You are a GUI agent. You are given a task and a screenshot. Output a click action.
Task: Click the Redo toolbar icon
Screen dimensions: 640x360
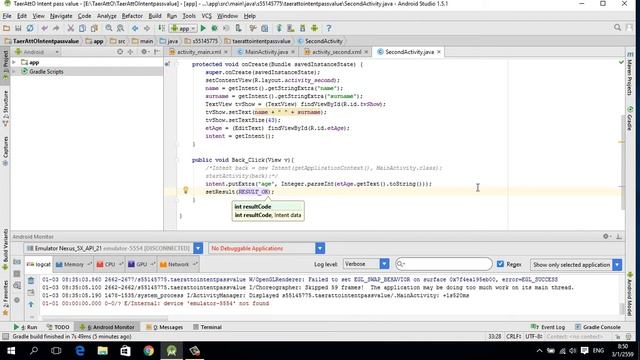click(56, 28)
